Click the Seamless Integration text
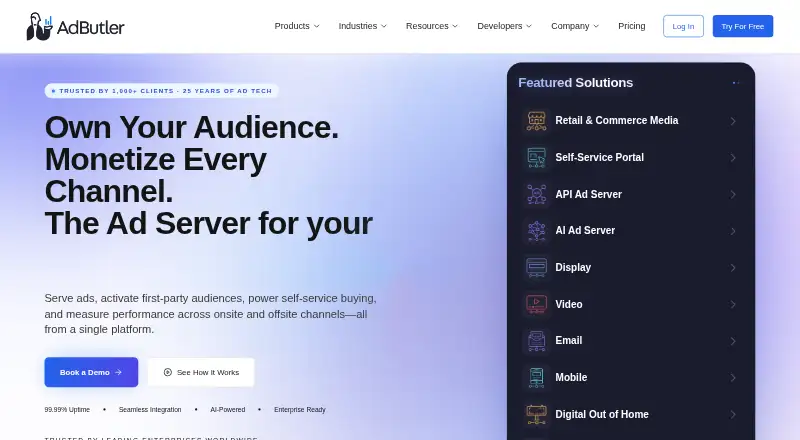The width and height of the screenshot is (800, 440). click(x=150, y=409)
